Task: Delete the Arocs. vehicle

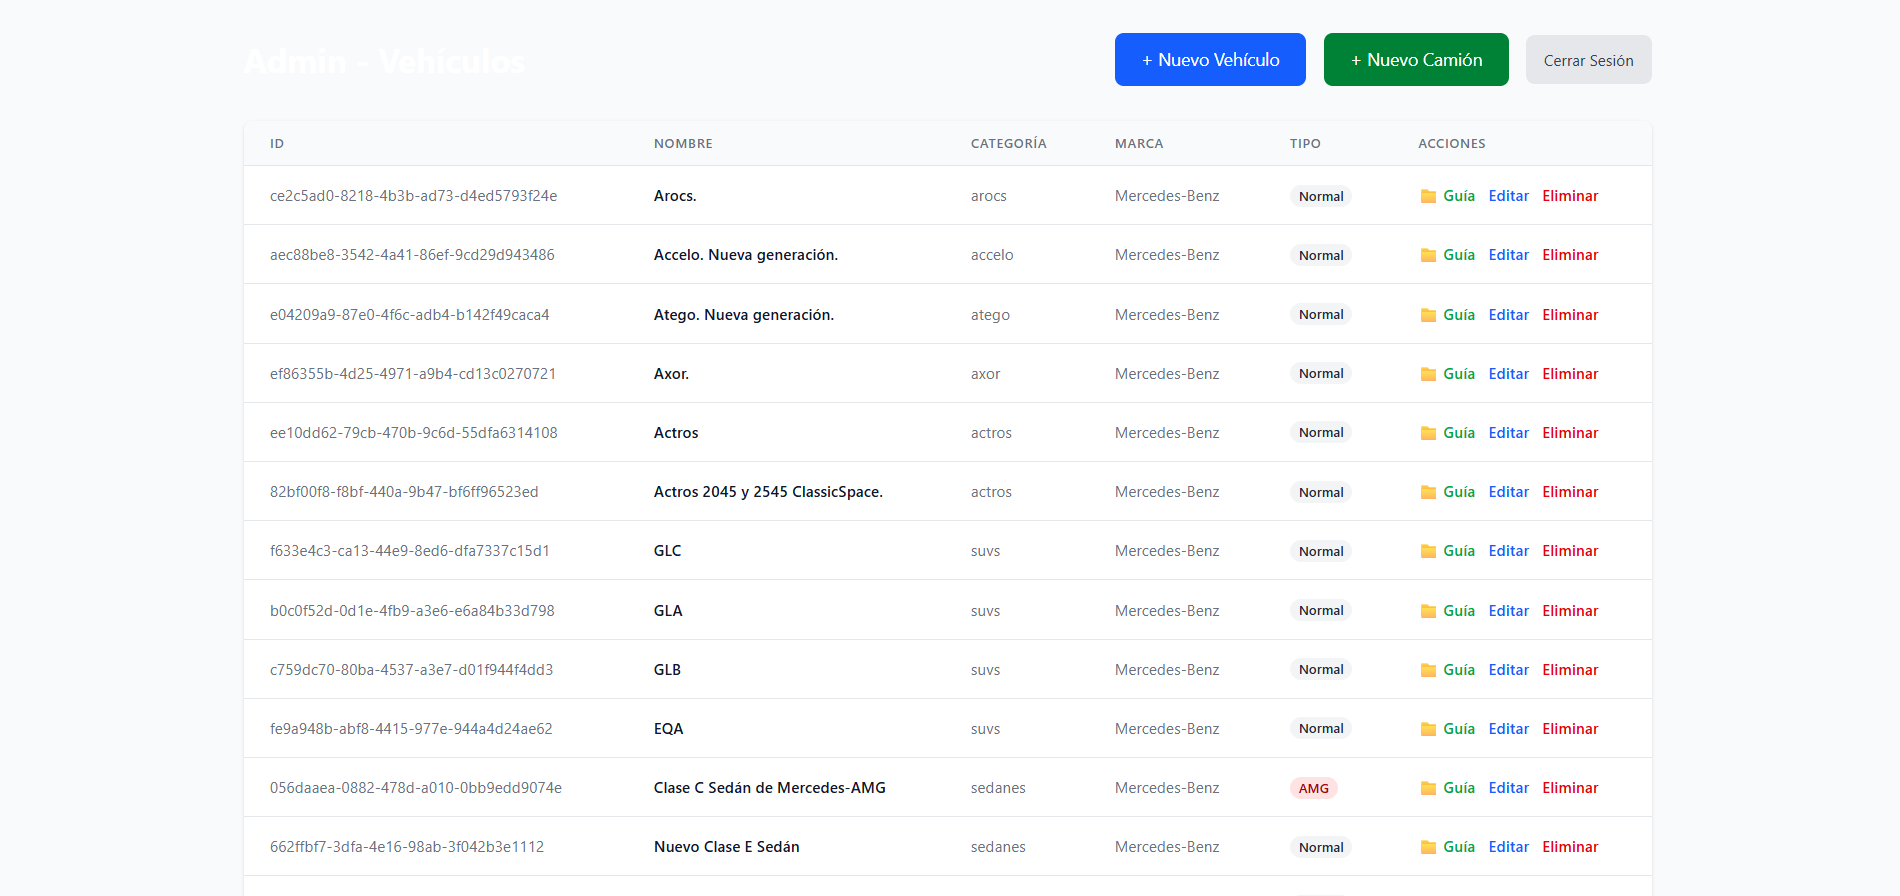Action: click(1570, 196)
